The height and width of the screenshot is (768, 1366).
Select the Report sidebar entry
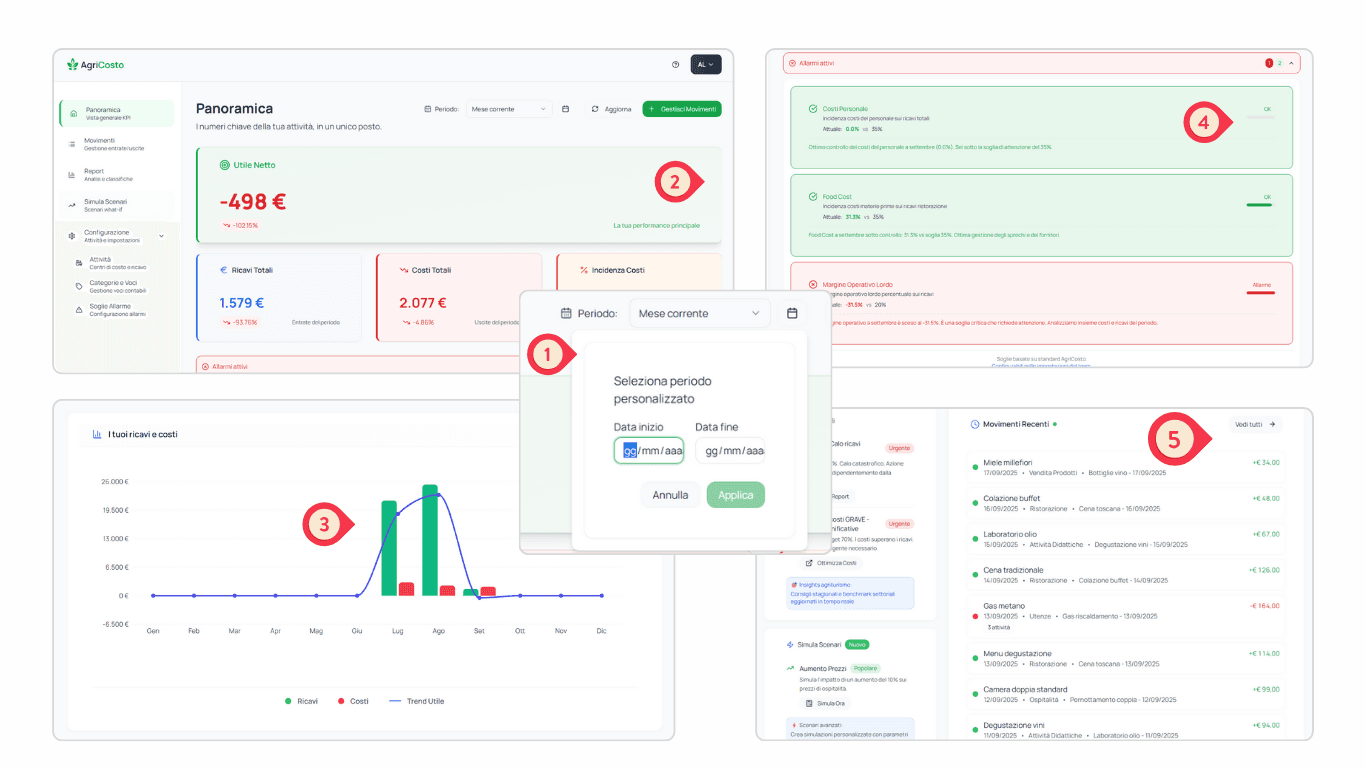click(115, 172)
